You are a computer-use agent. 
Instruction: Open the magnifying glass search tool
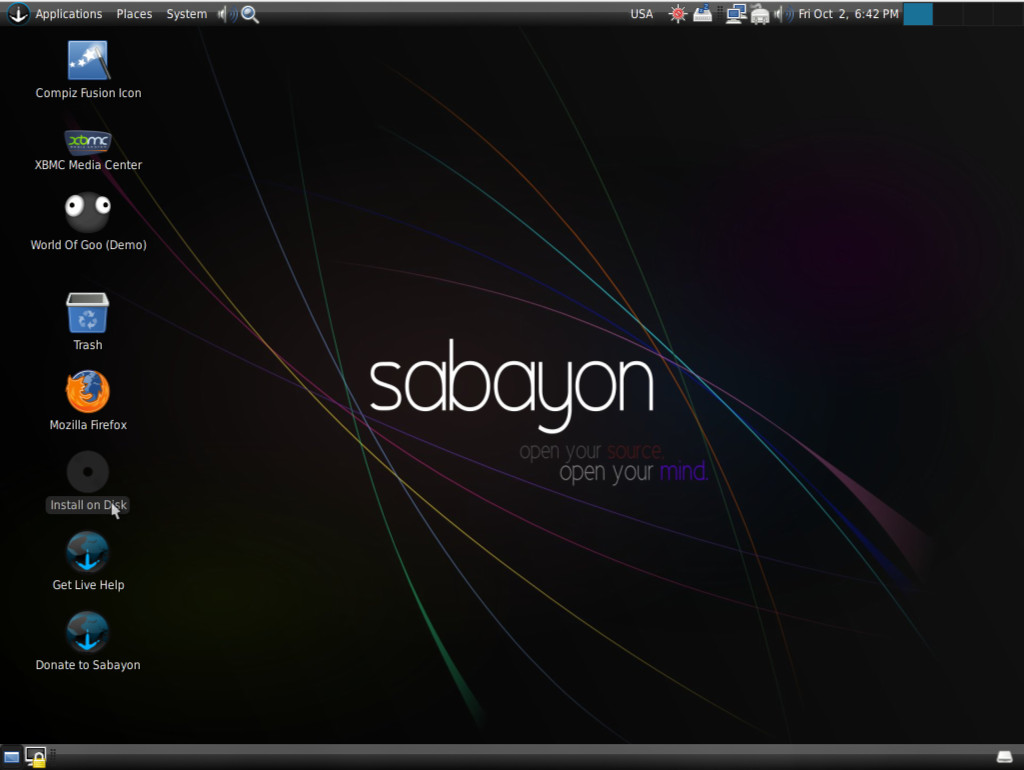tap(250, 14)
